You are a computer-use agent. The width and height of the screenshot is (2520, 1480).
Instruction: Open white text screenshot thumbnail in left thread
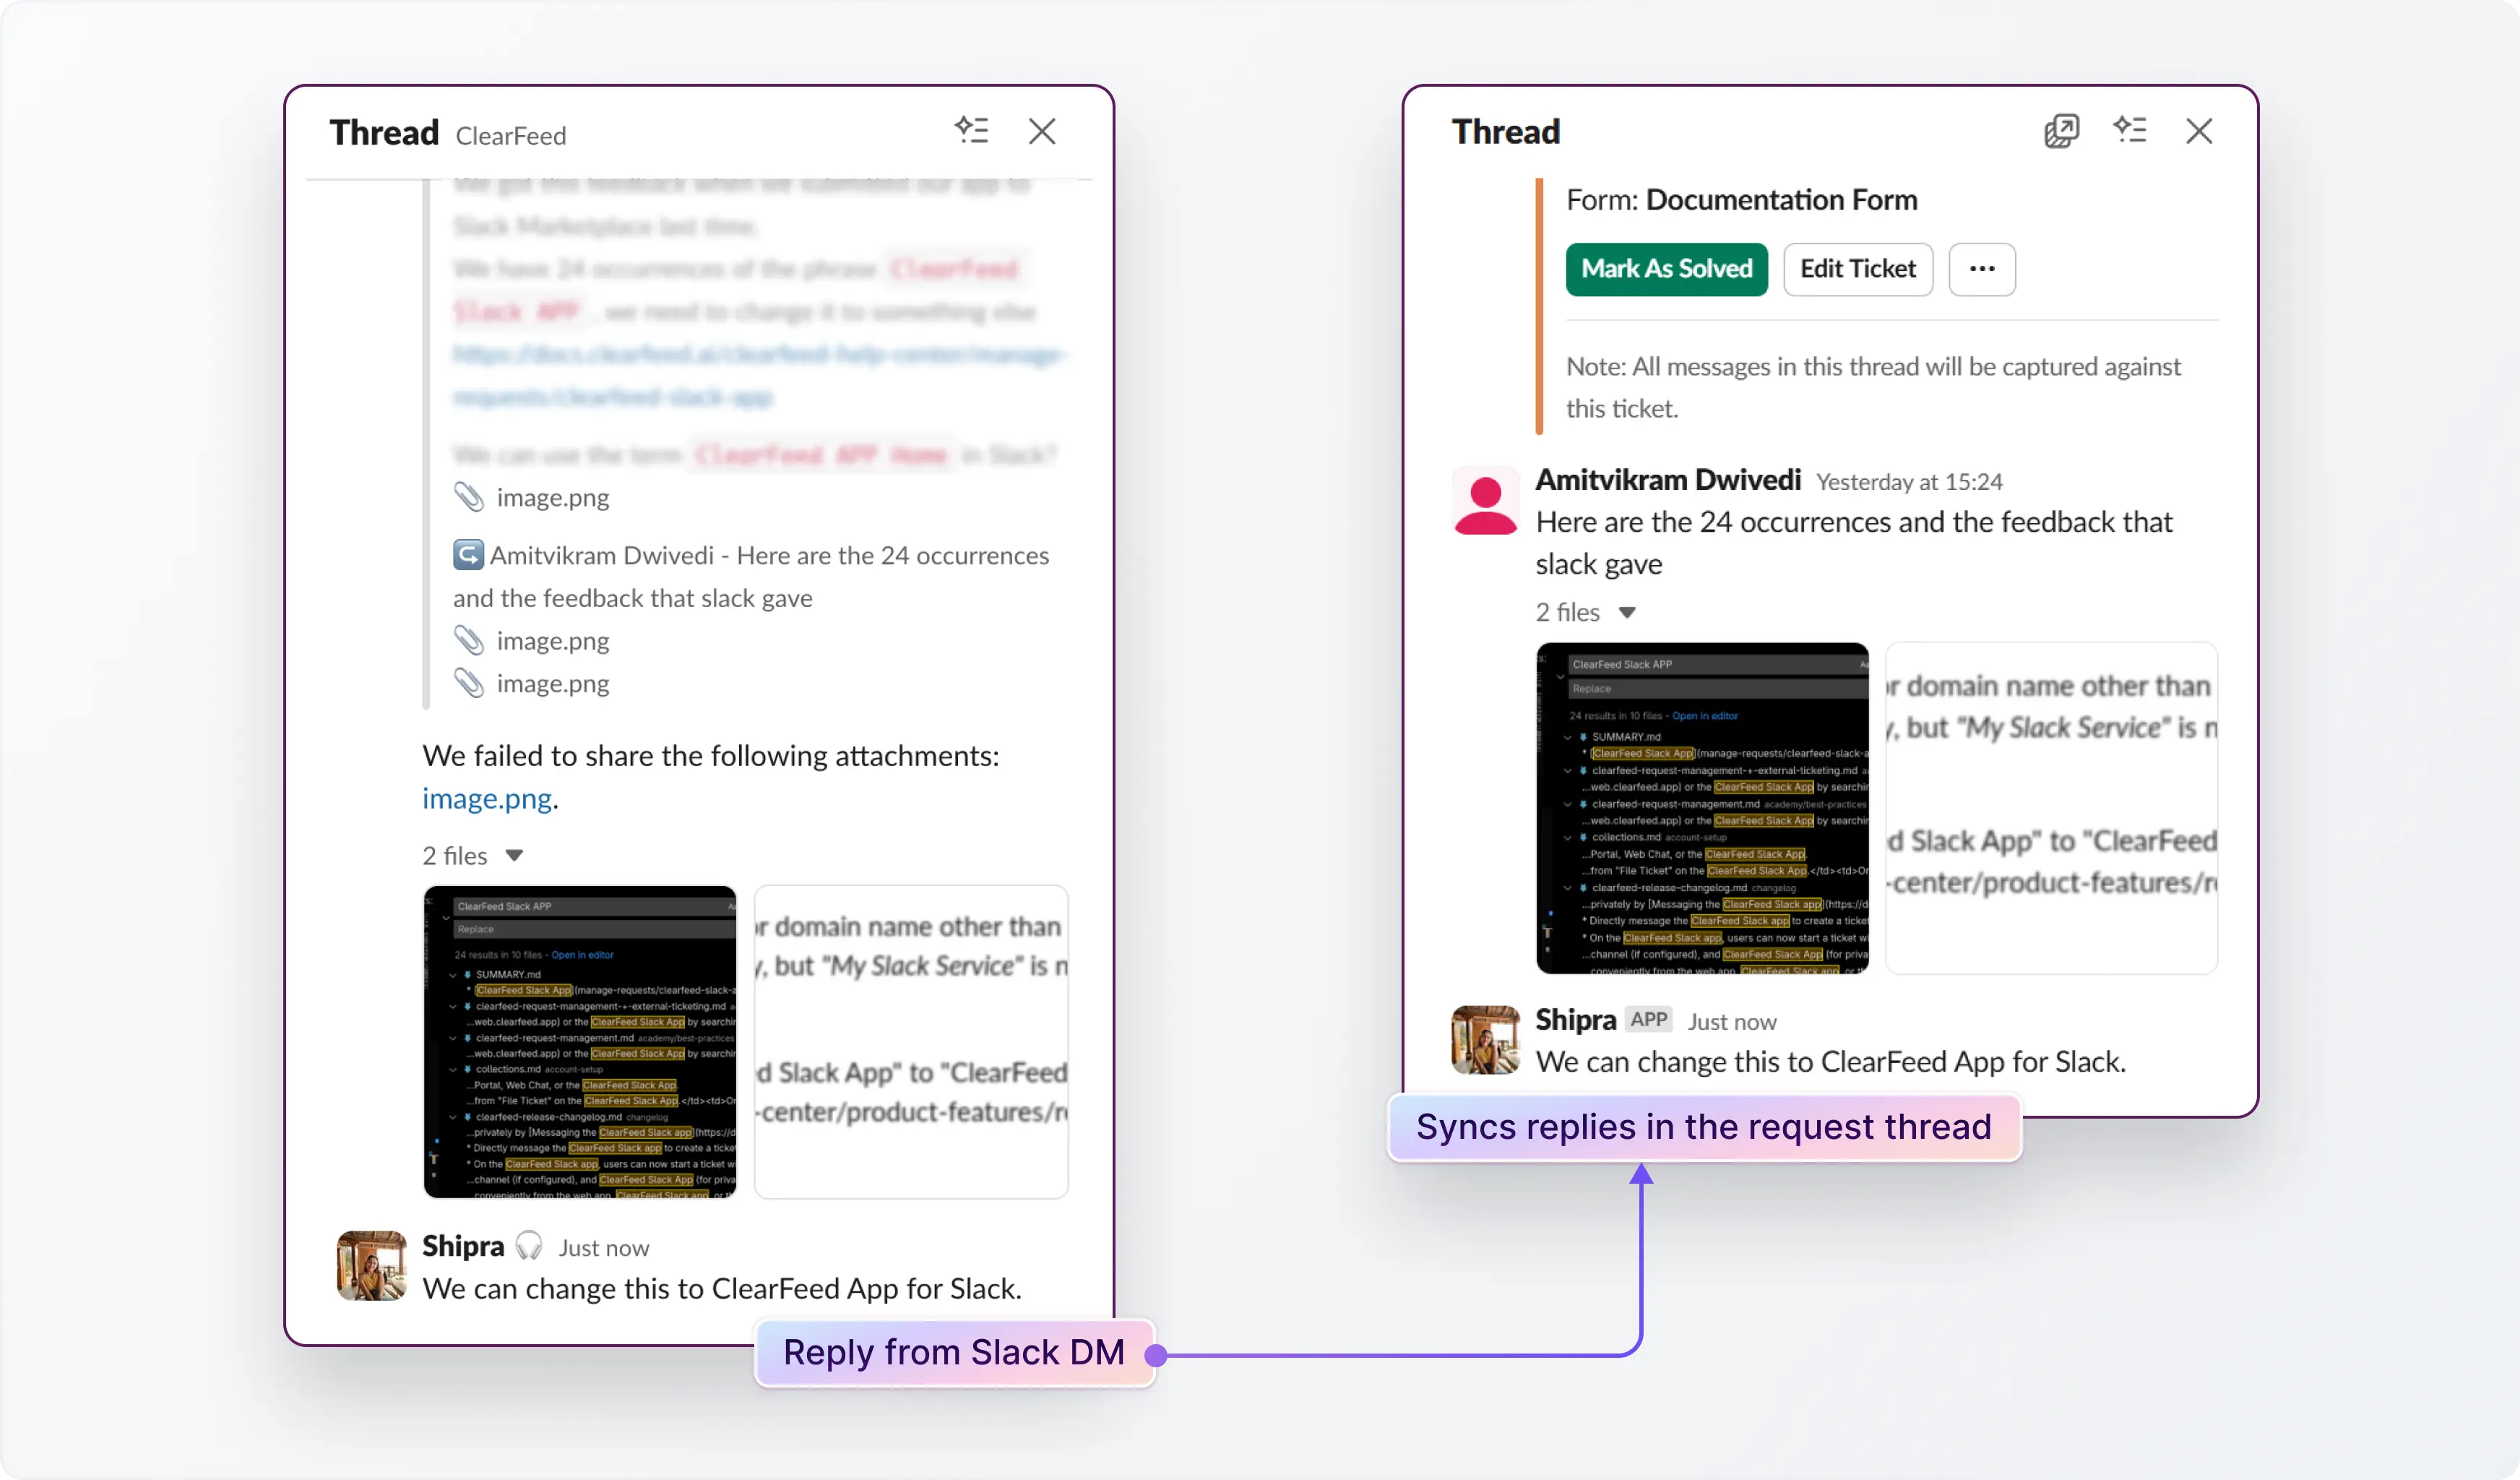click(x=911, y=1042)
